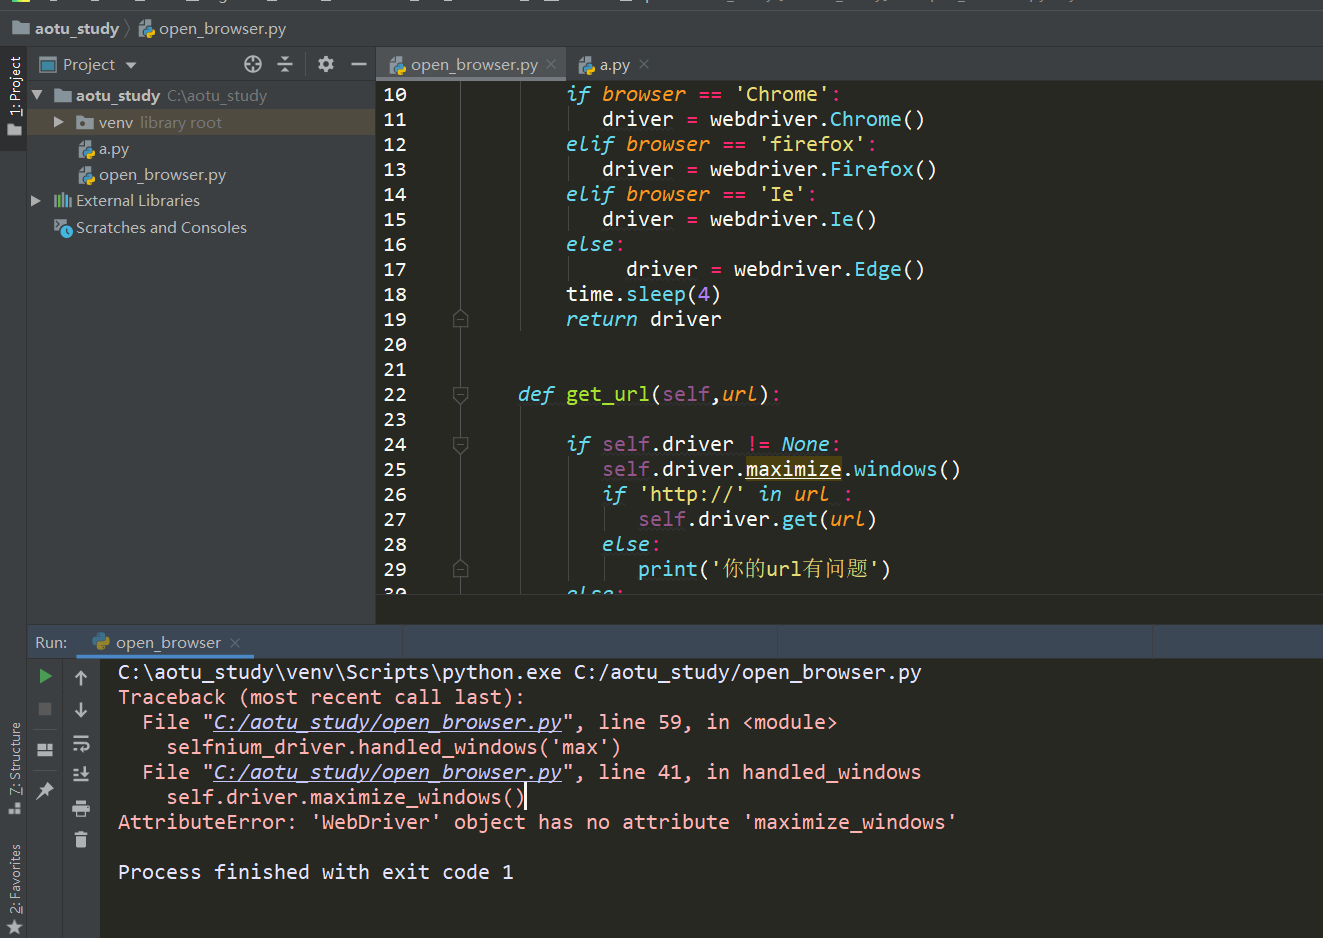Screen dimensions: 1323x938
Task: Click Locate/Scroll from source target icon
Action: pyautogui.click(x=253, y=64)
